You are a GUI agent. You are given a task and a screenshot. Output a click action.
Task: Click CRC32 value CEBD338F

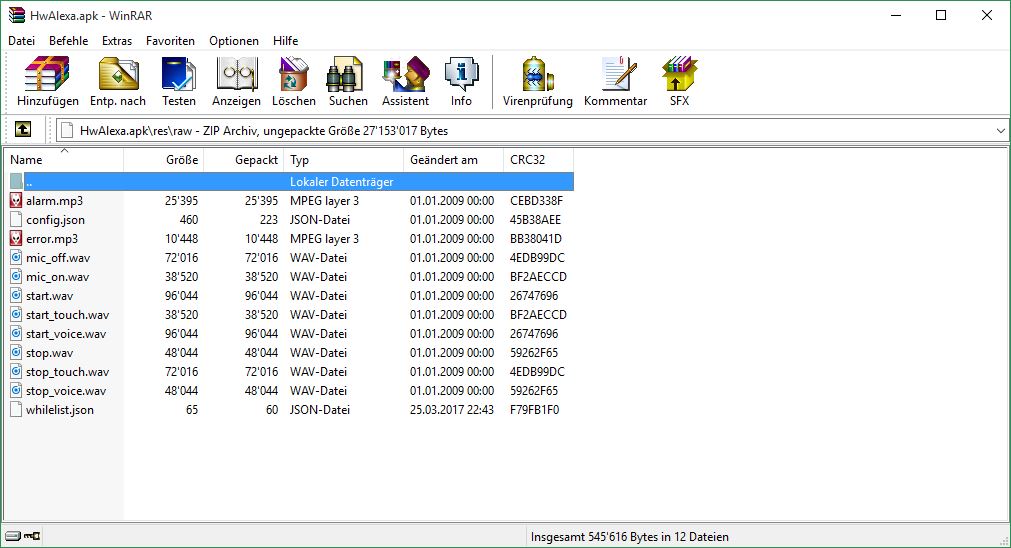tap(536, 201)
